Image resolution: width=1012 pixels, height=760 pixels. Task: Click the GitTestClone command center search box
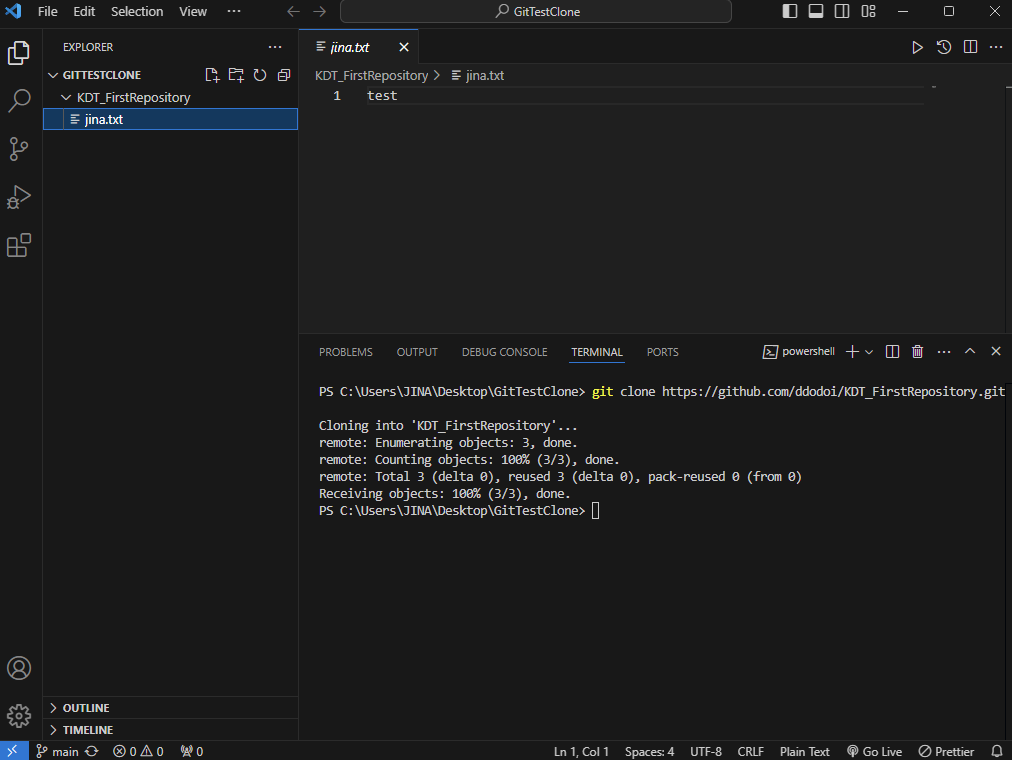click(x=536, y=12)
